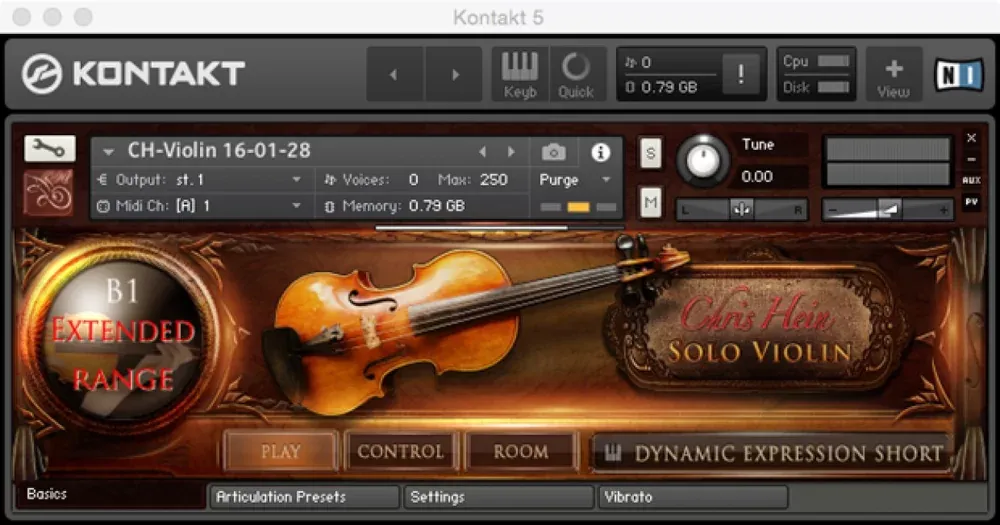The image size is (1000, 525).
Task: Expand the instrument header triangle
Action: click(108, 152)
